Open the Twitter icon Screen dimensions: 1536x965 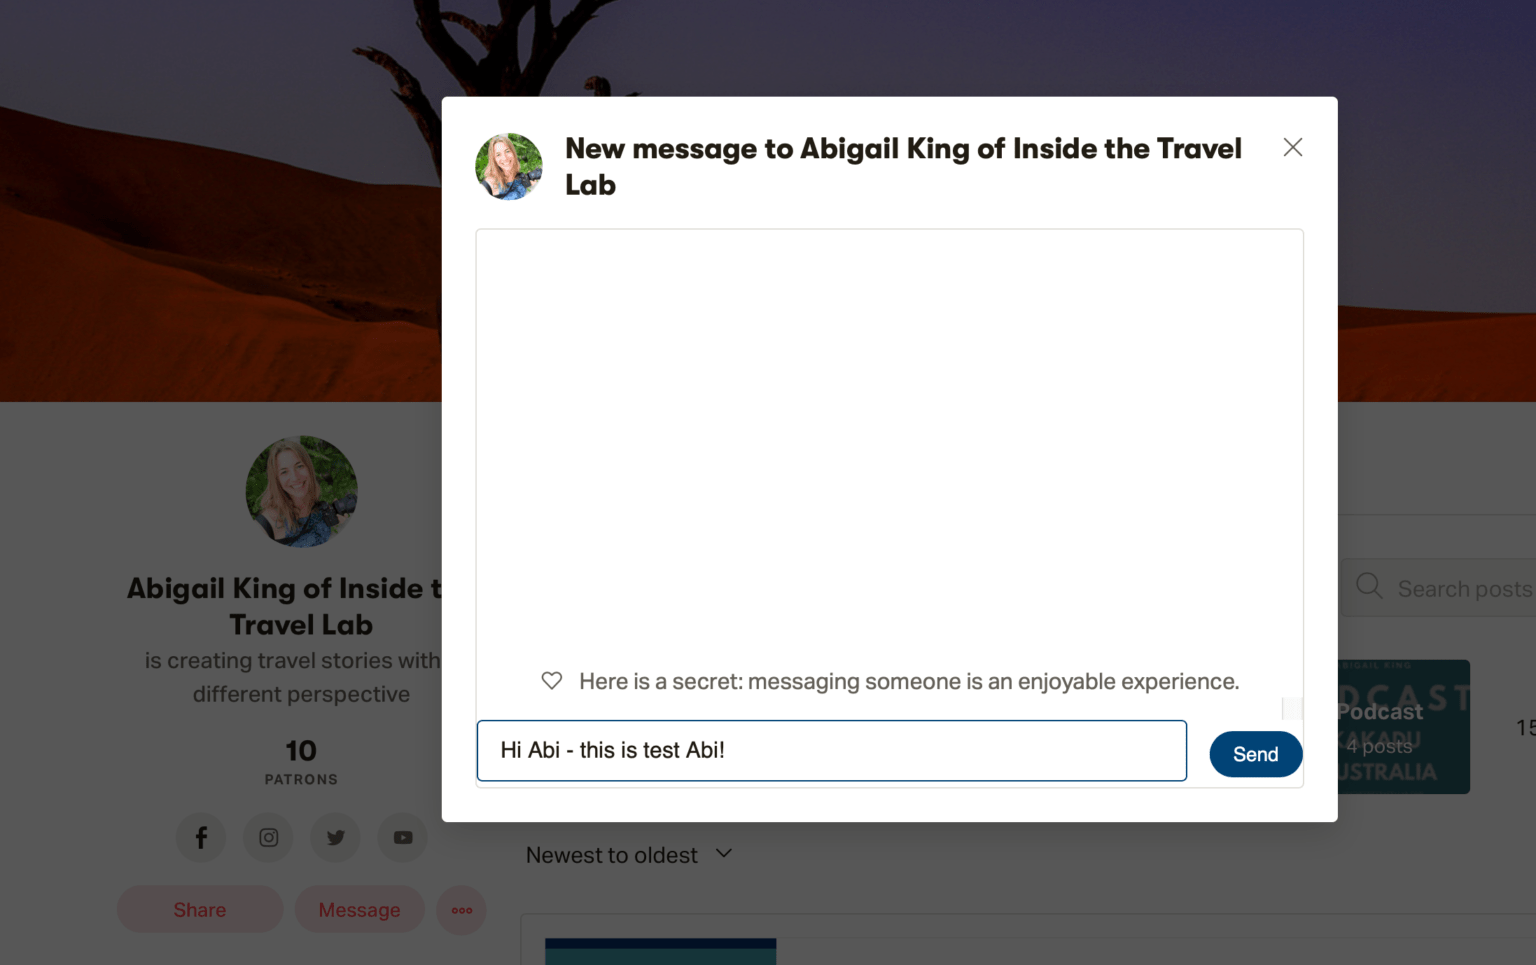pyautogui.click(x=335, y=837)
